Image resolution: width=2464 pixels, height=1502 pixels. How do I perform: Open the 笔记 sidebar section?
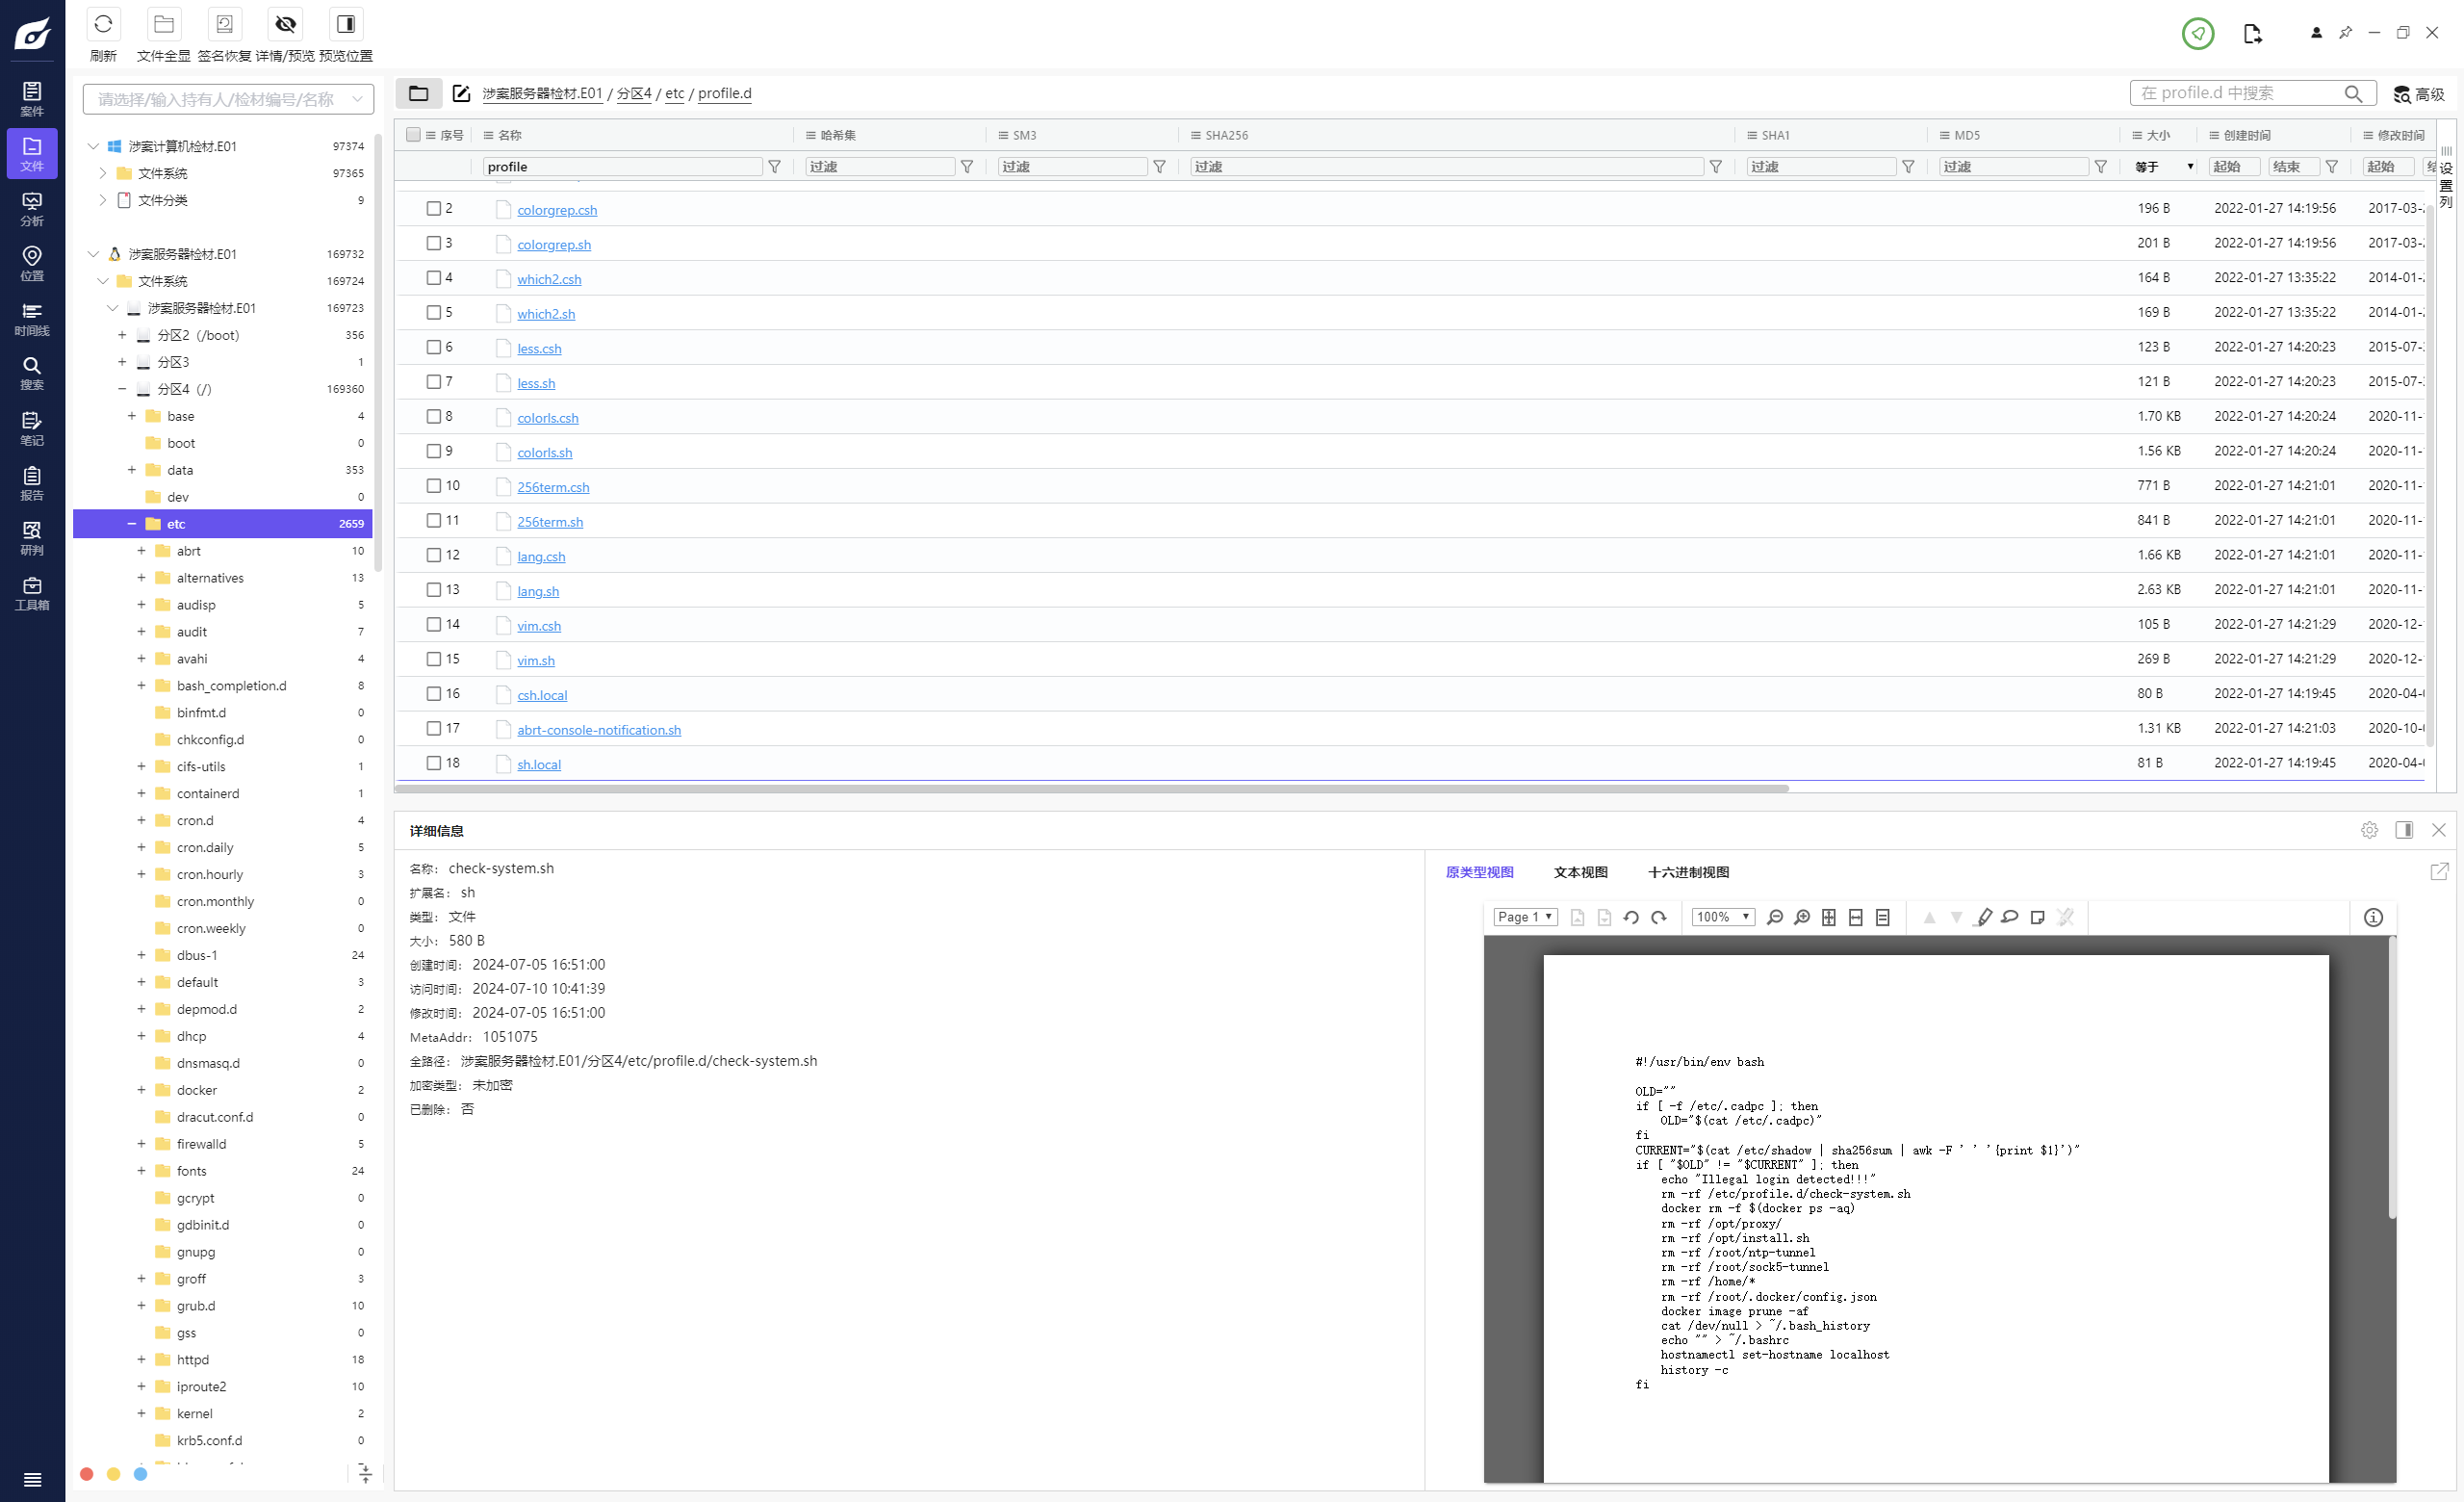point(32,429)
